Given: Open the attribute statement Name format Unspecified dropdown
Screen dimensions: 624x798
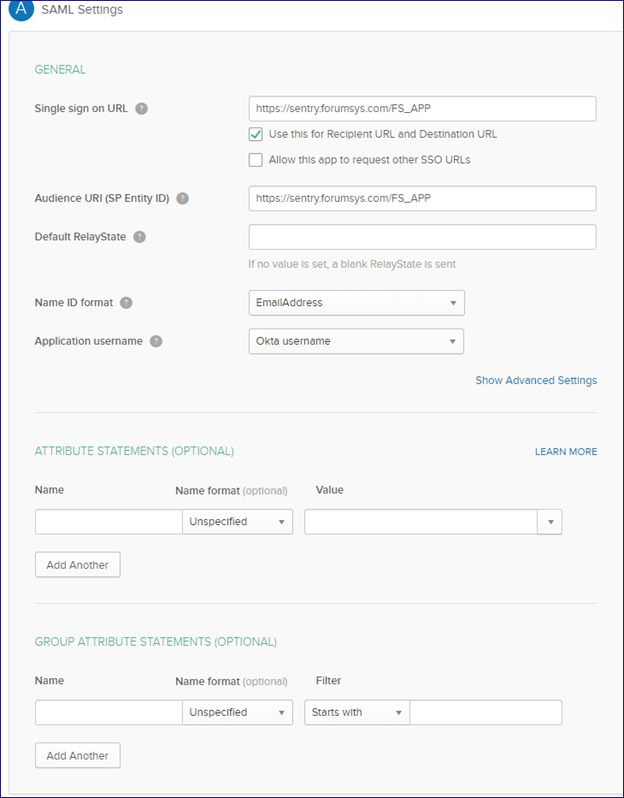Looking at the screenshot, I should [x=238, y=522].
